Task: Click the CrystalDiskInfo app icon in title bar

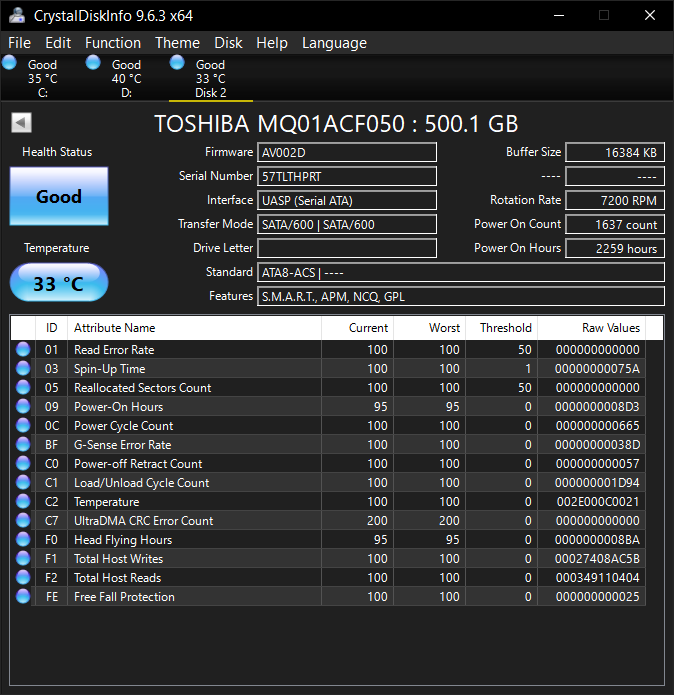Action: 17,15
